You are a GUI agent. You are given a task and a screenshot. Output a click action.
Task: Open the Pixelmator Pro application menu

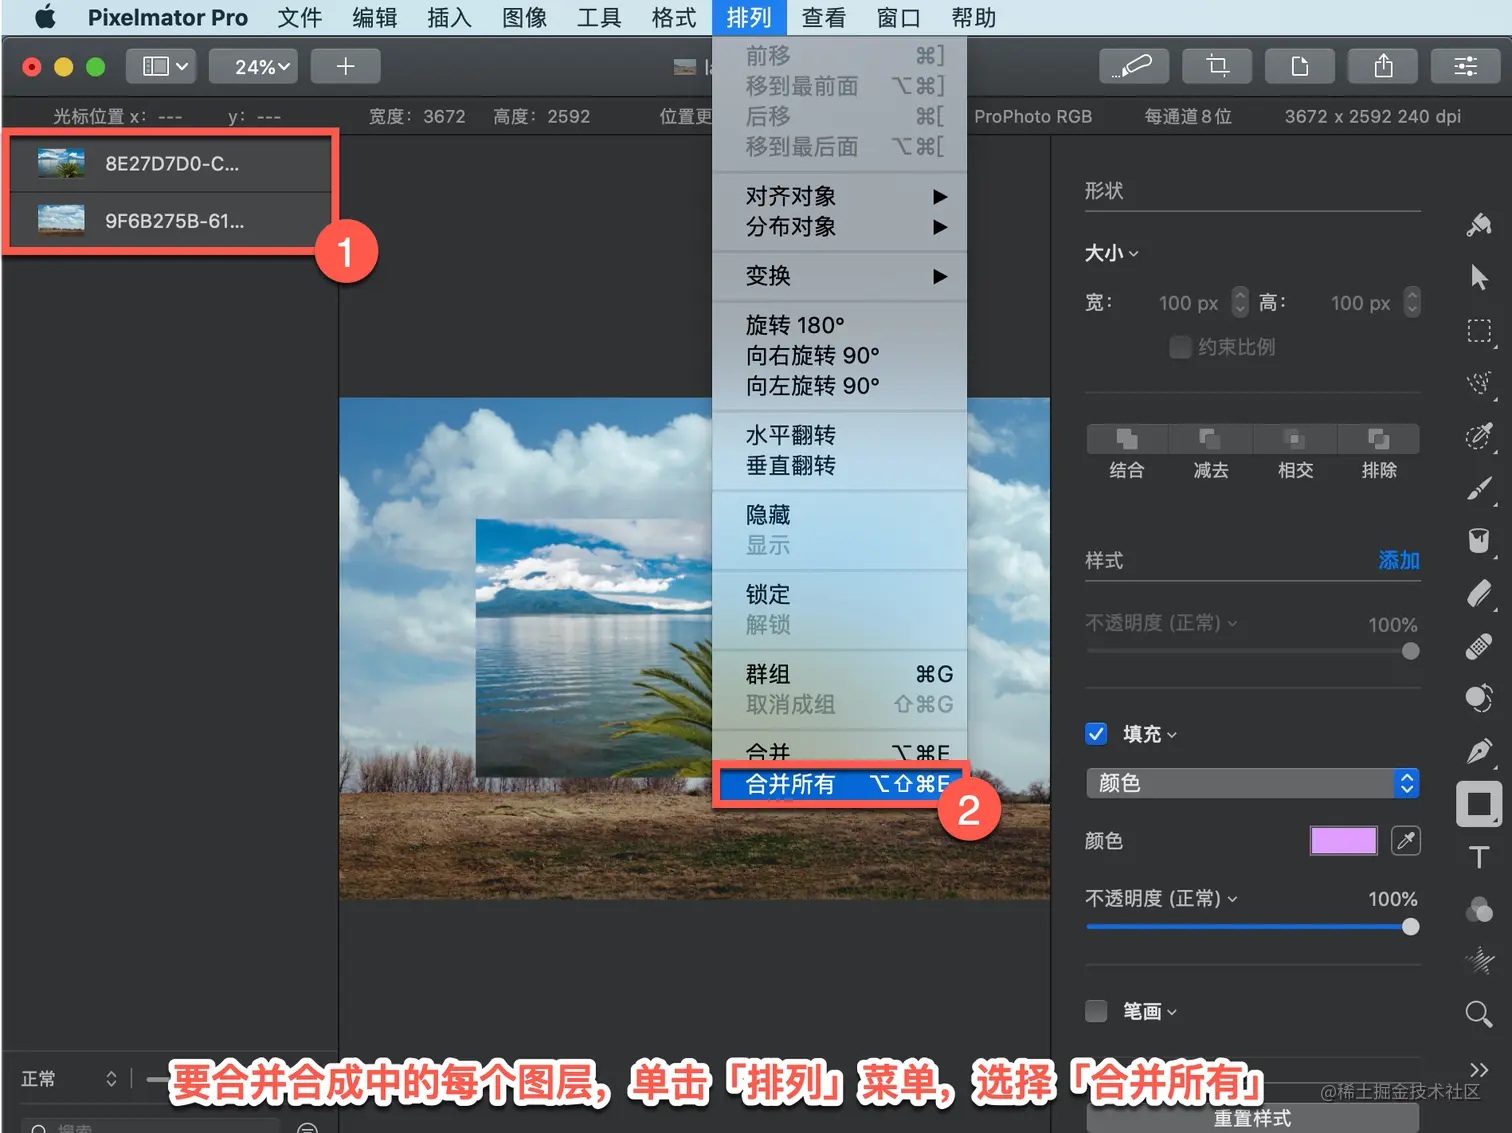tap(167, 17)
